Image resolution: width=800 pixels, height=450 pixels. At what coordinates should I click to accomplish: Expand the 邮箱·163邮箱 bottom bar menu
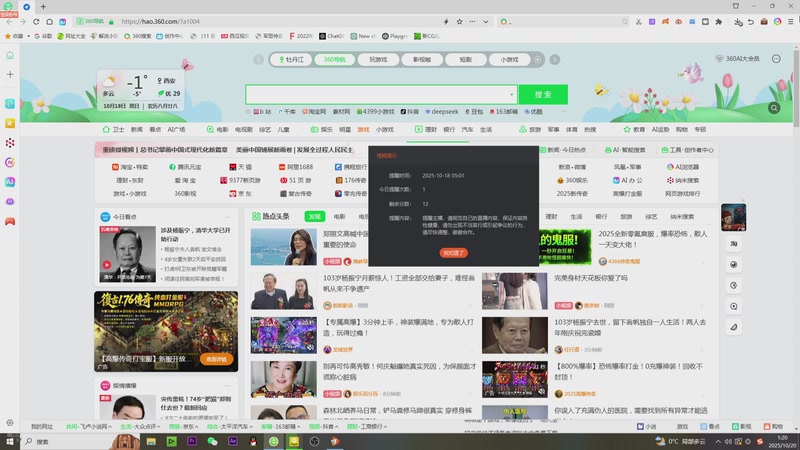(x=281, y=427)
